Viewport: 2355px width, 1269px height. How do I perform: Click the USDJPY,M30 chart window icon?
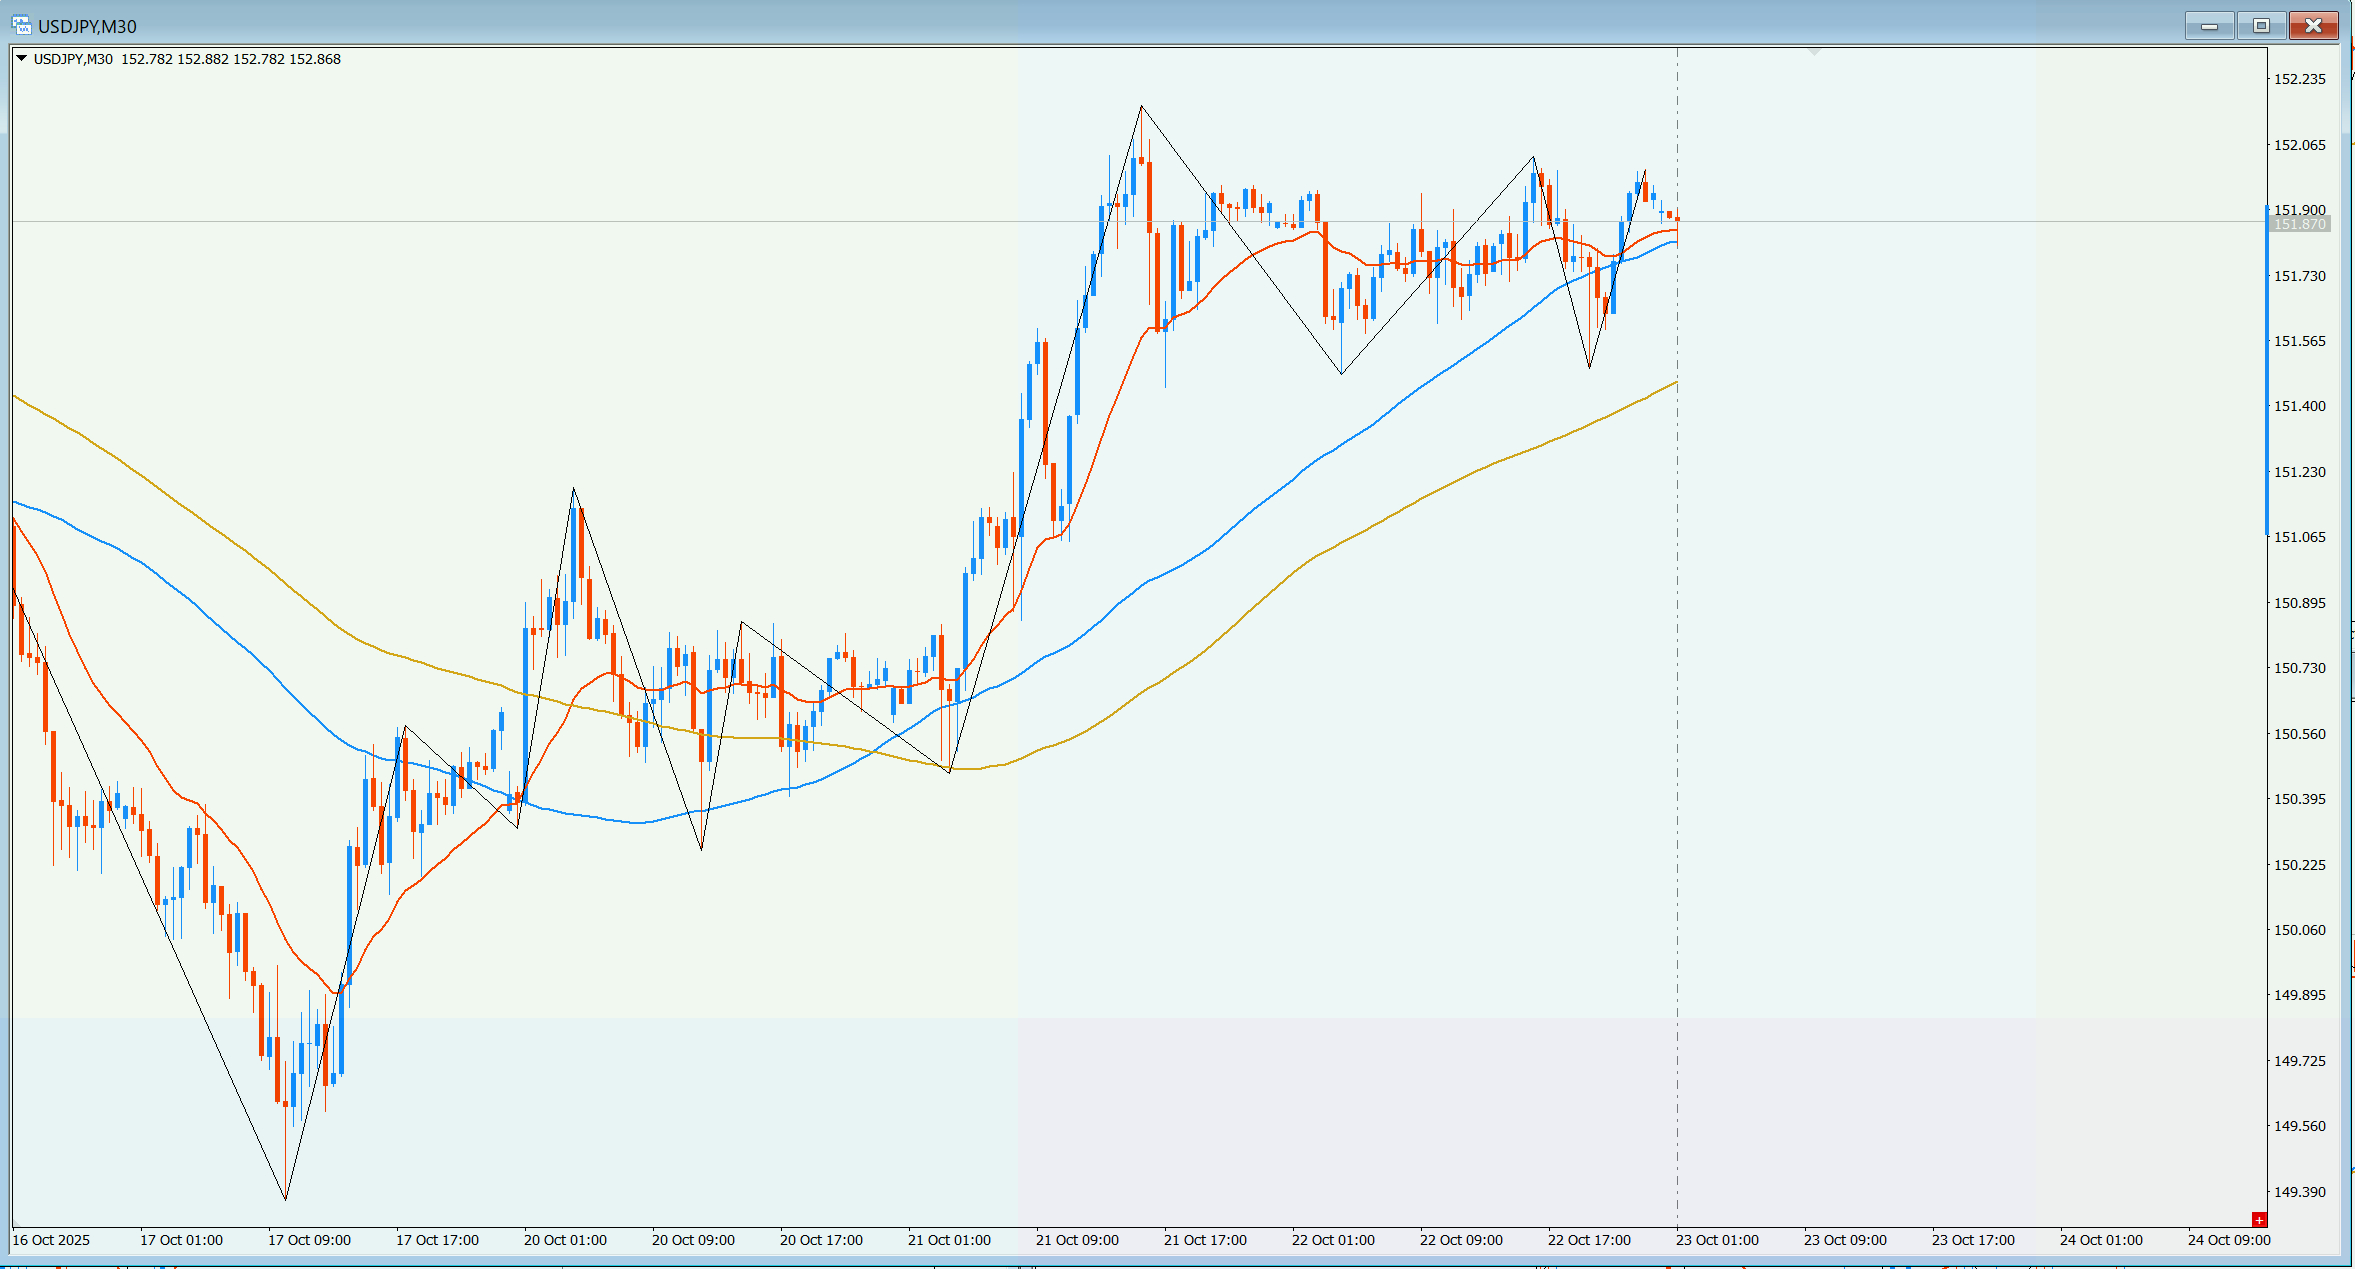point(21,25)
